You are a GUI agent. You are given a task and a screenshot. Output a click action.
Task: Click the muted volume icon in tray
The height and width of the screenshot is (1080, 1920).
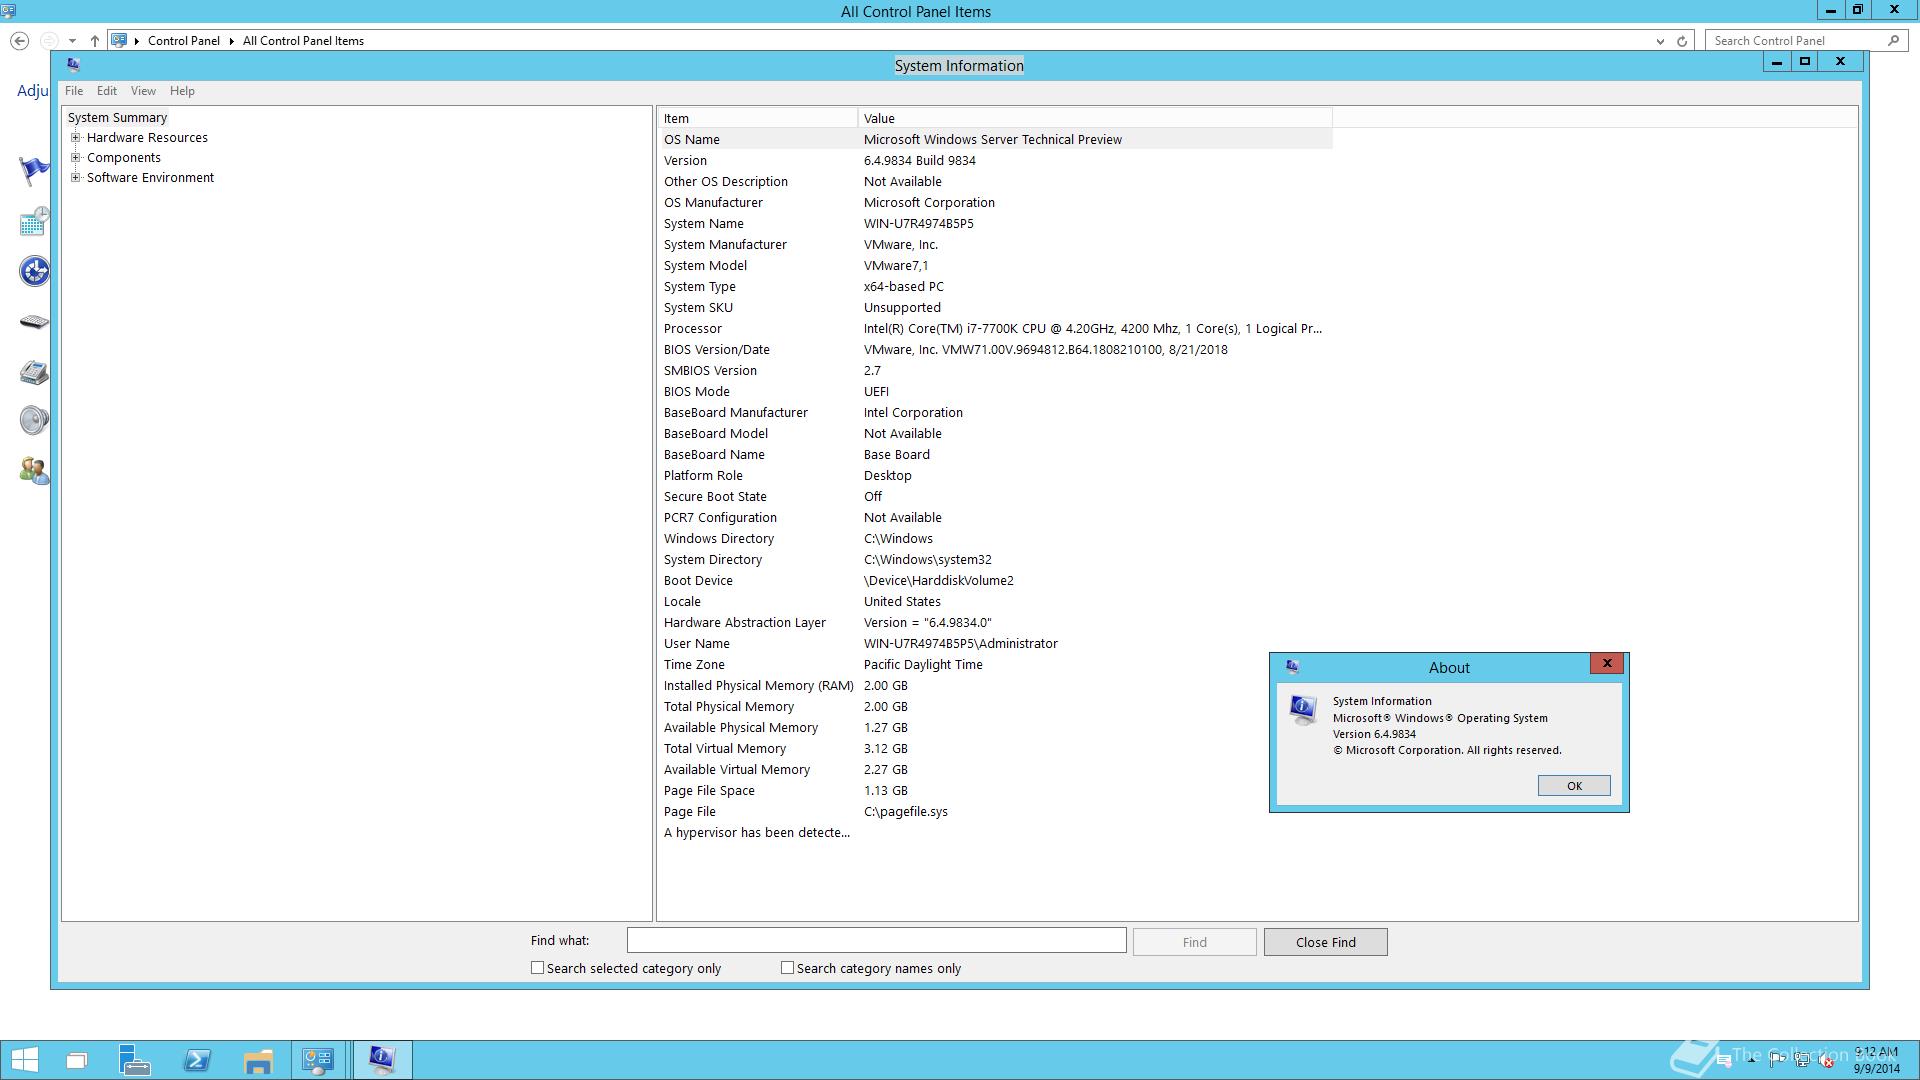point(1827,1061)
